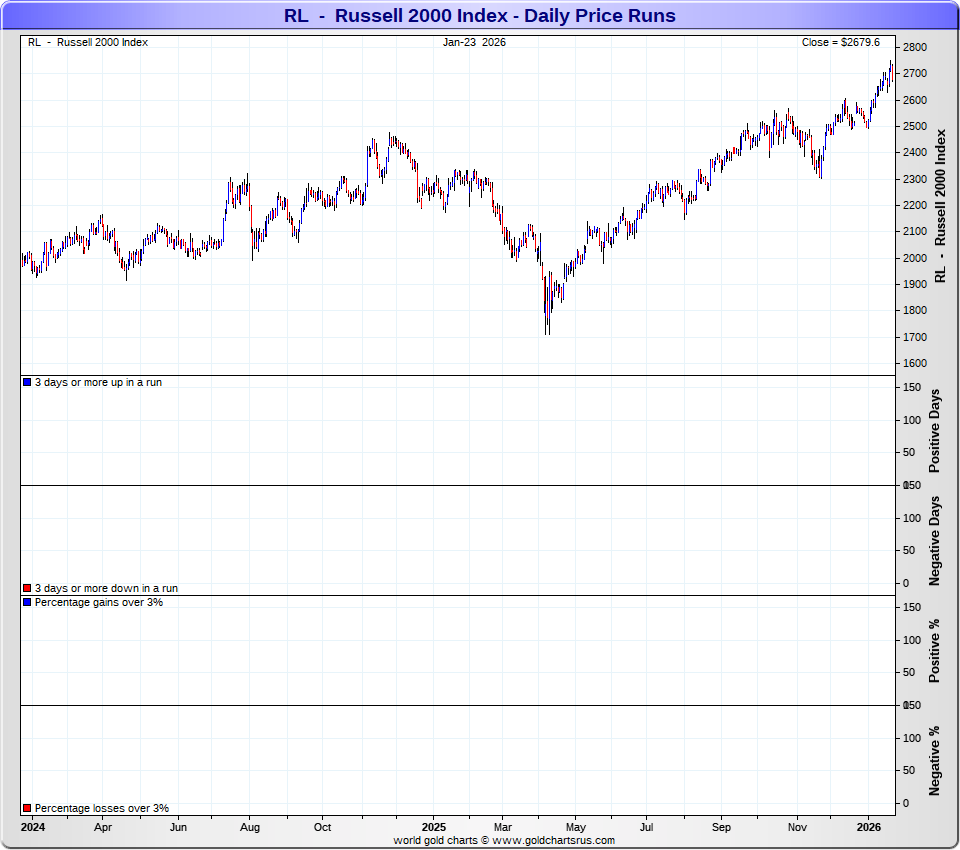Viewport: 960px width, 850px height.
Task: Click the 'Percentage losses over 3%' legend text
Action: [x=102, y=808]
